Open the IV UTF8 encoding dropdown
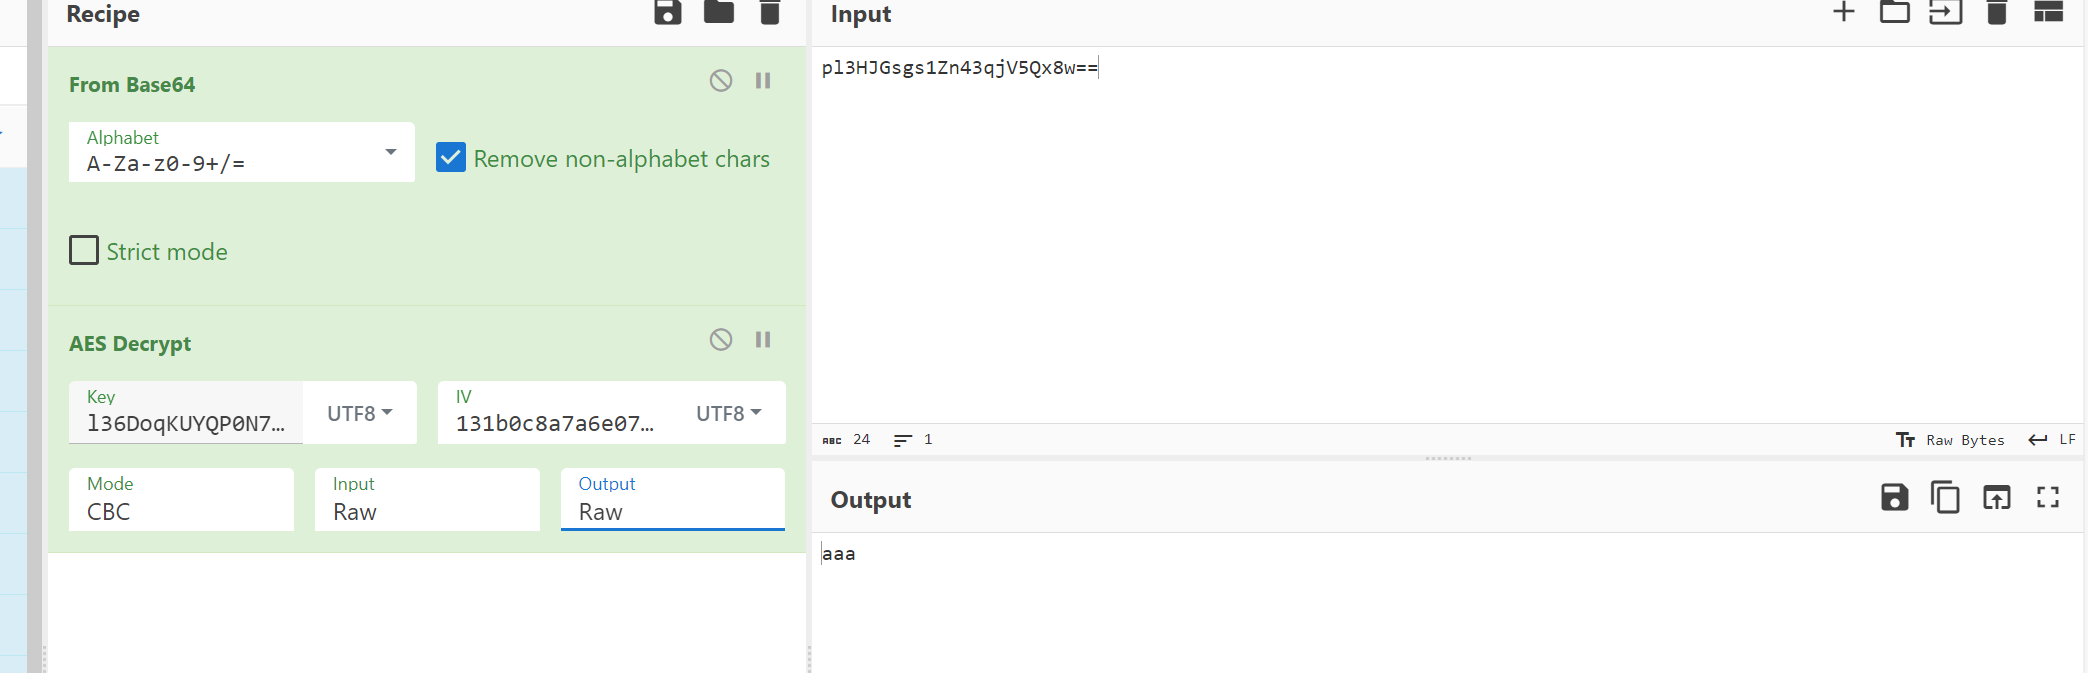Screen dimensions: 2088x673 (x=728, y=413)
